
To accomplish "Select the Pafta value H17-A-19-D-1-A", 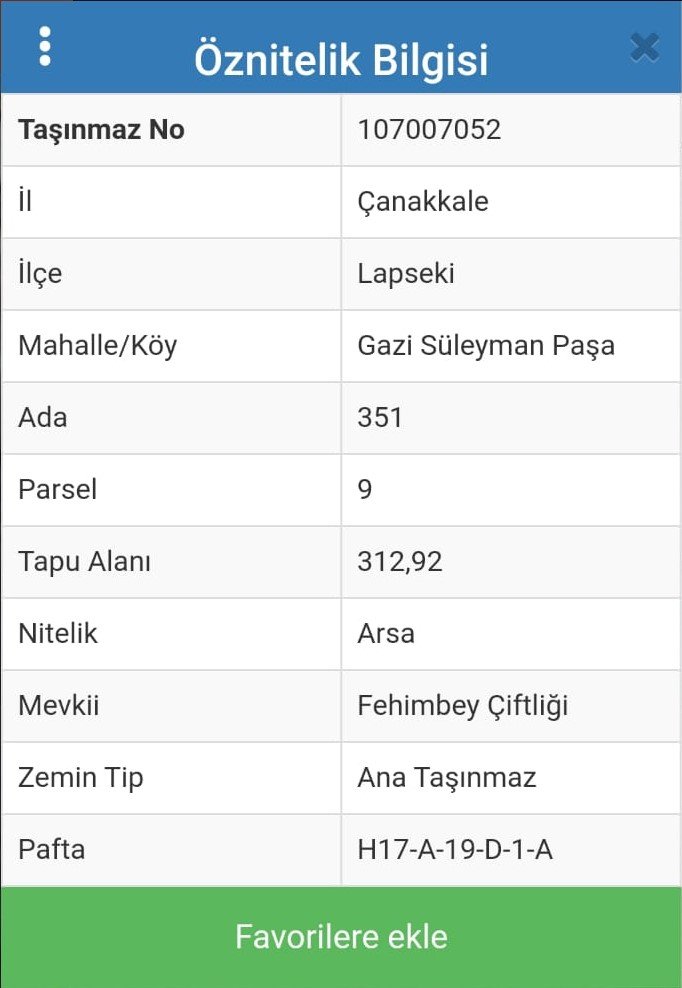I will [455, 849].
